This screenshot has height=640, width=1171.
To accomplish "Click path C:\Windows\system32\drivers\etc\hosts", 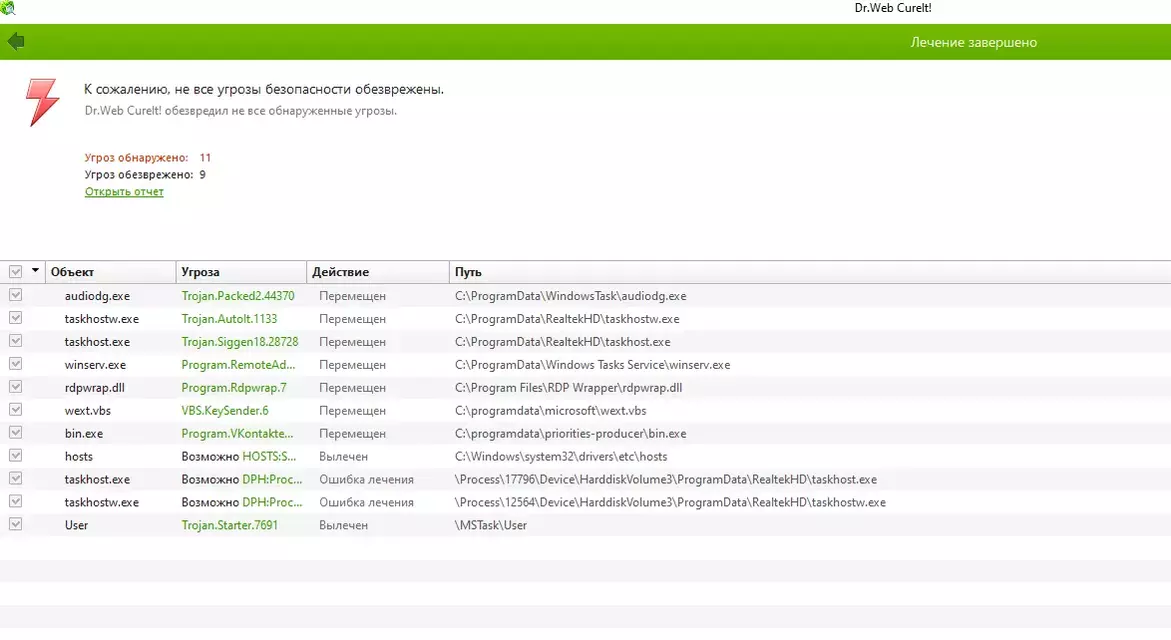I will pos(561,456).
